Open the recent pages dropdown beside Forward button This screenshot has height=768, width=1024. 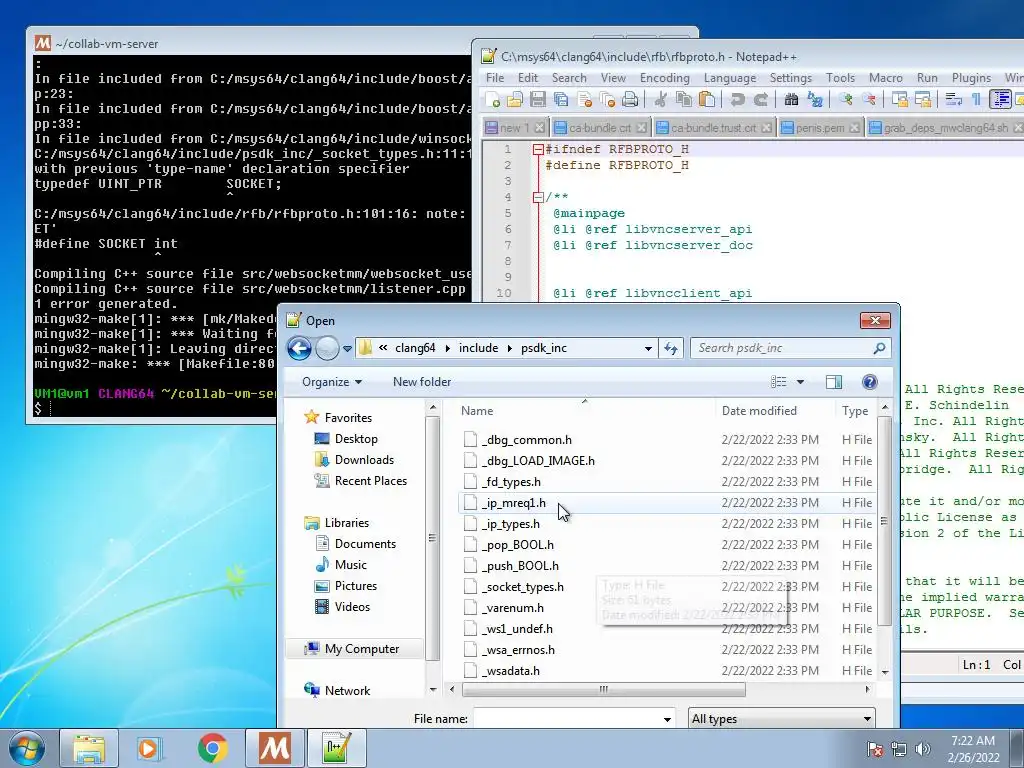tap(347, 349)
